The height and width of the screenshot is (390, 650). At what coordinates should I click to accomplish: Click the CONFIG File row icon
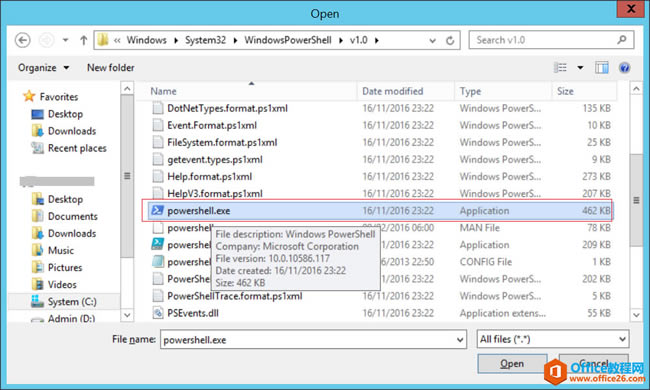(x=158, y=262)
